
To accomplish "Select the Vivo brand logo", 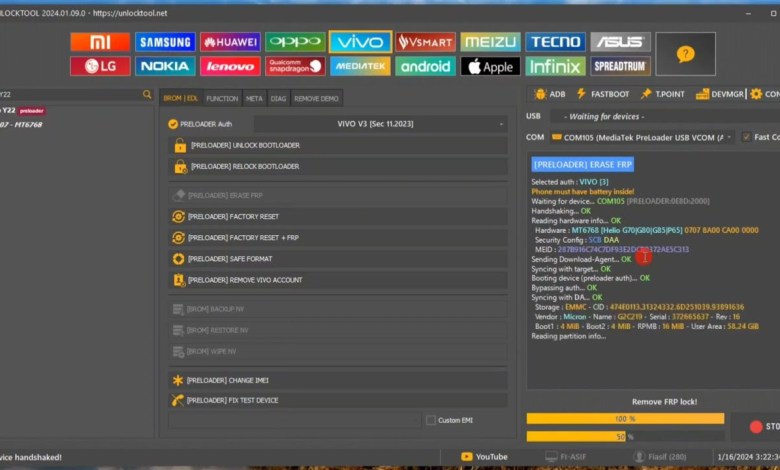I will 360,42.
